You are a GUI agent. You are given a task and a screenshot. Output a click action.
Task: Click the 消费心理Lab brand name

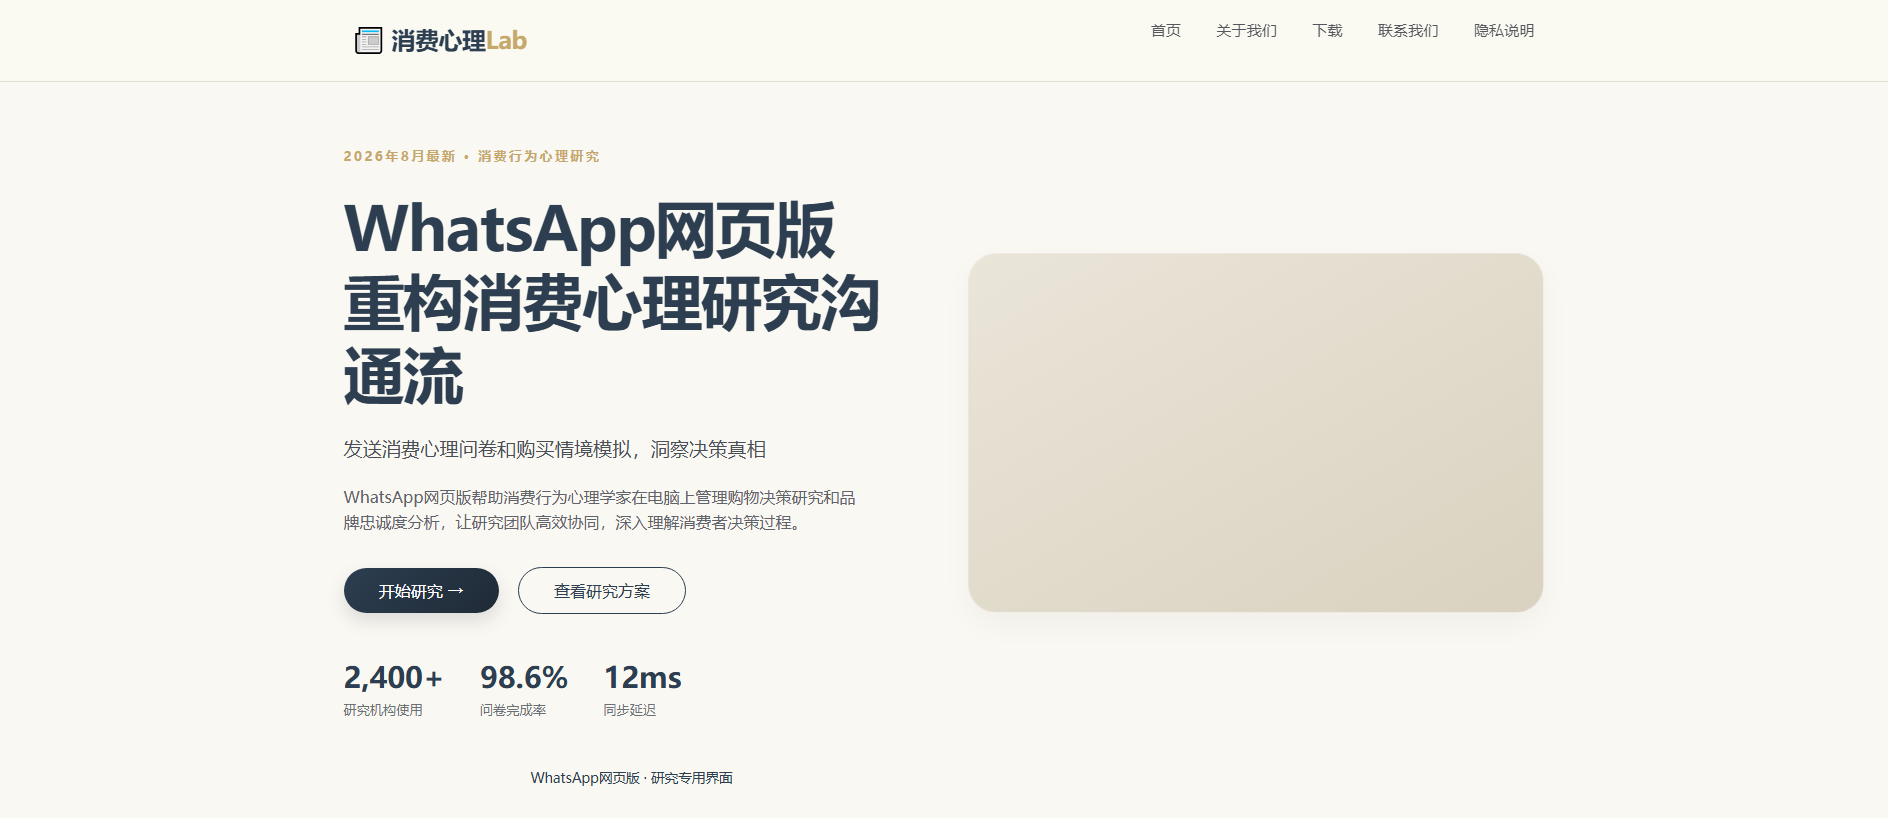click(x=458, y=41)
